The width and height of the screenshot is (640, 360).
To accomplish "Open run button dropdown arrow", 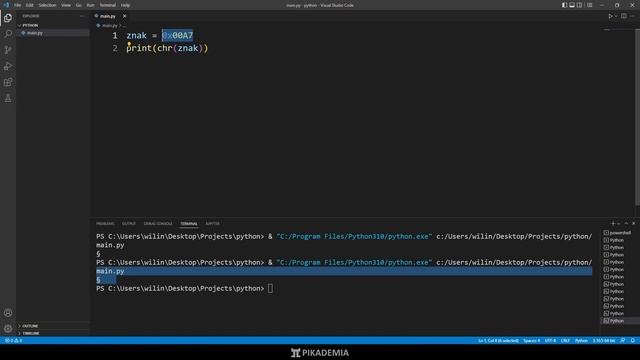I will pyautogui.click(x=616, y=16).
